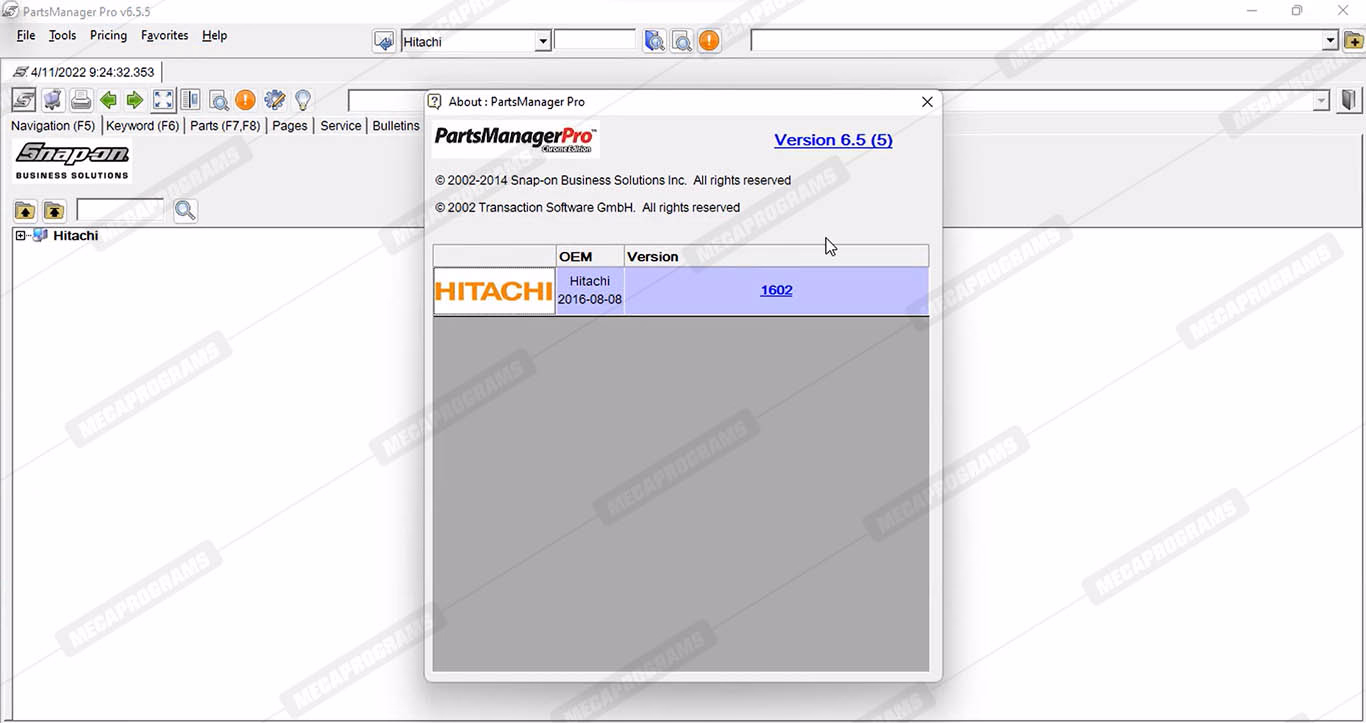The height and width of the screenshot is (723, 1366).
Task: Open the wide top-bar dropdown arrow
Action: [x=1330, y=41]
